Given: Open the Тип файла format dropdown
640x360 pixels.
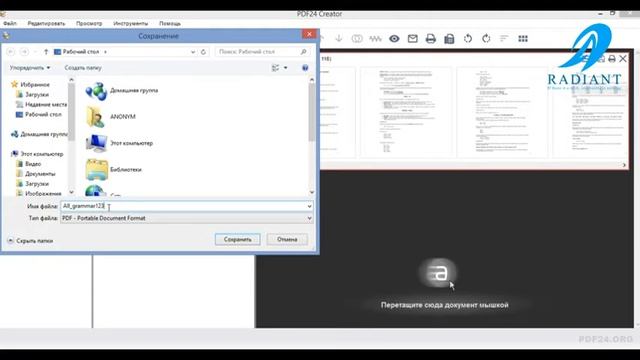Looking at the screenshot, I should pyautogui.click(x=309, y=218).
